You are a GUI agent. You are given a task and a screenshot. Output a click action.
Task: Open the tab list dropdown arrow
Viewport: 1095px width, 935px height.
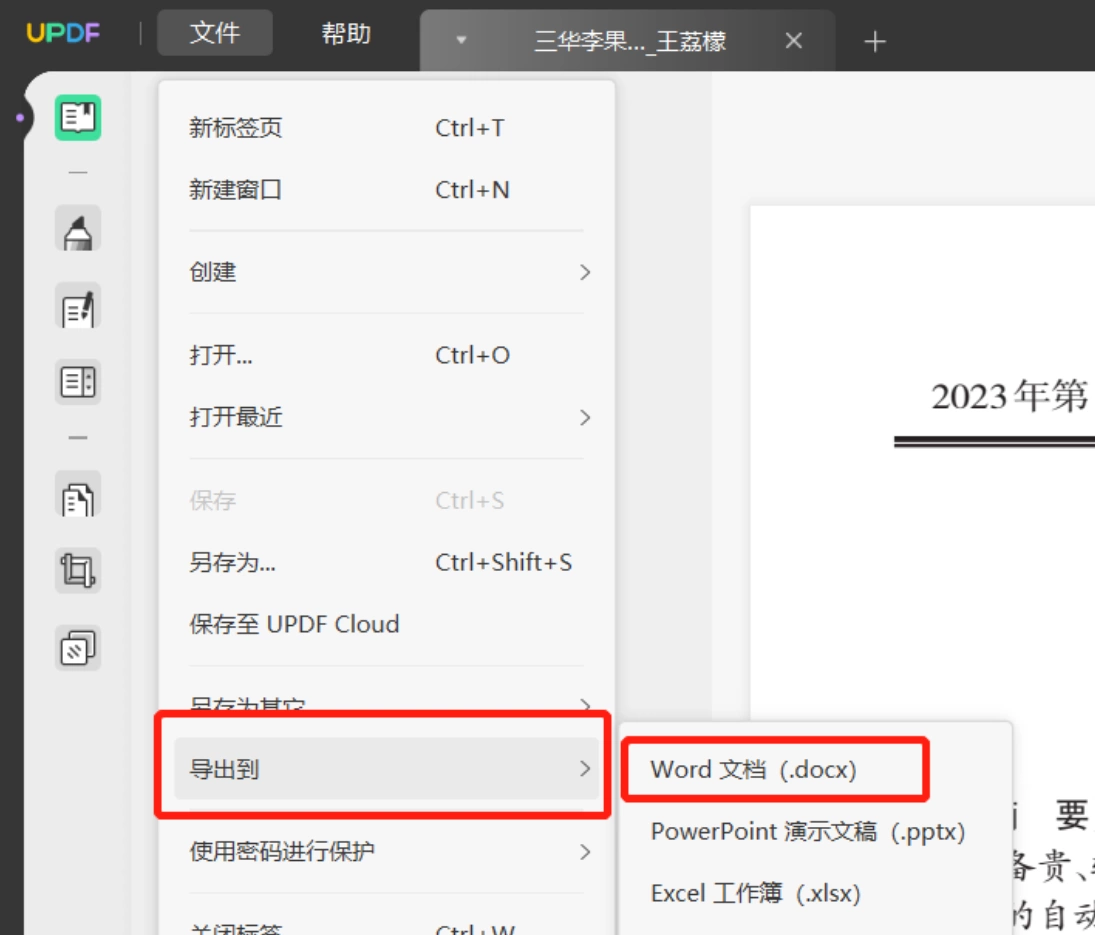(461, 40)
